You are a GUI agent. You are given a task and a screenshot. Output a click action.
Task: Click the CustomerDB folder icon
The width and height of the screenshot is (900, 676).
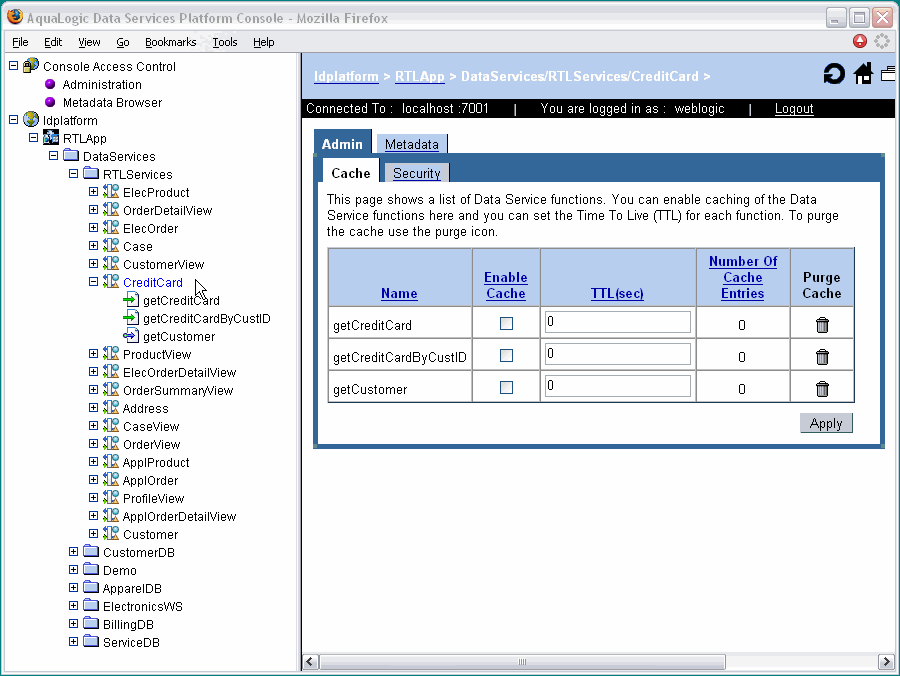click(91, 551)
